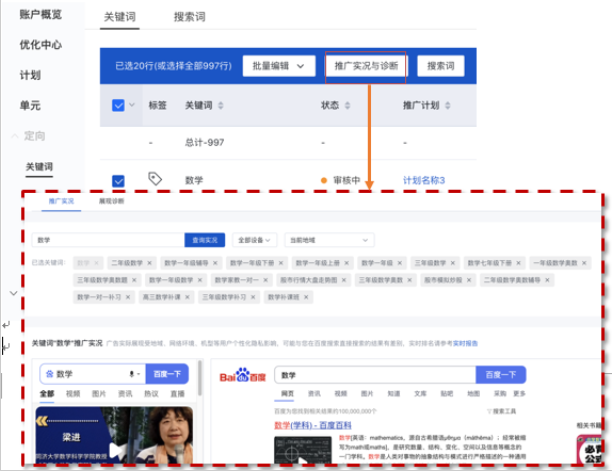Open 优化中心 in the sidebar

41,45
